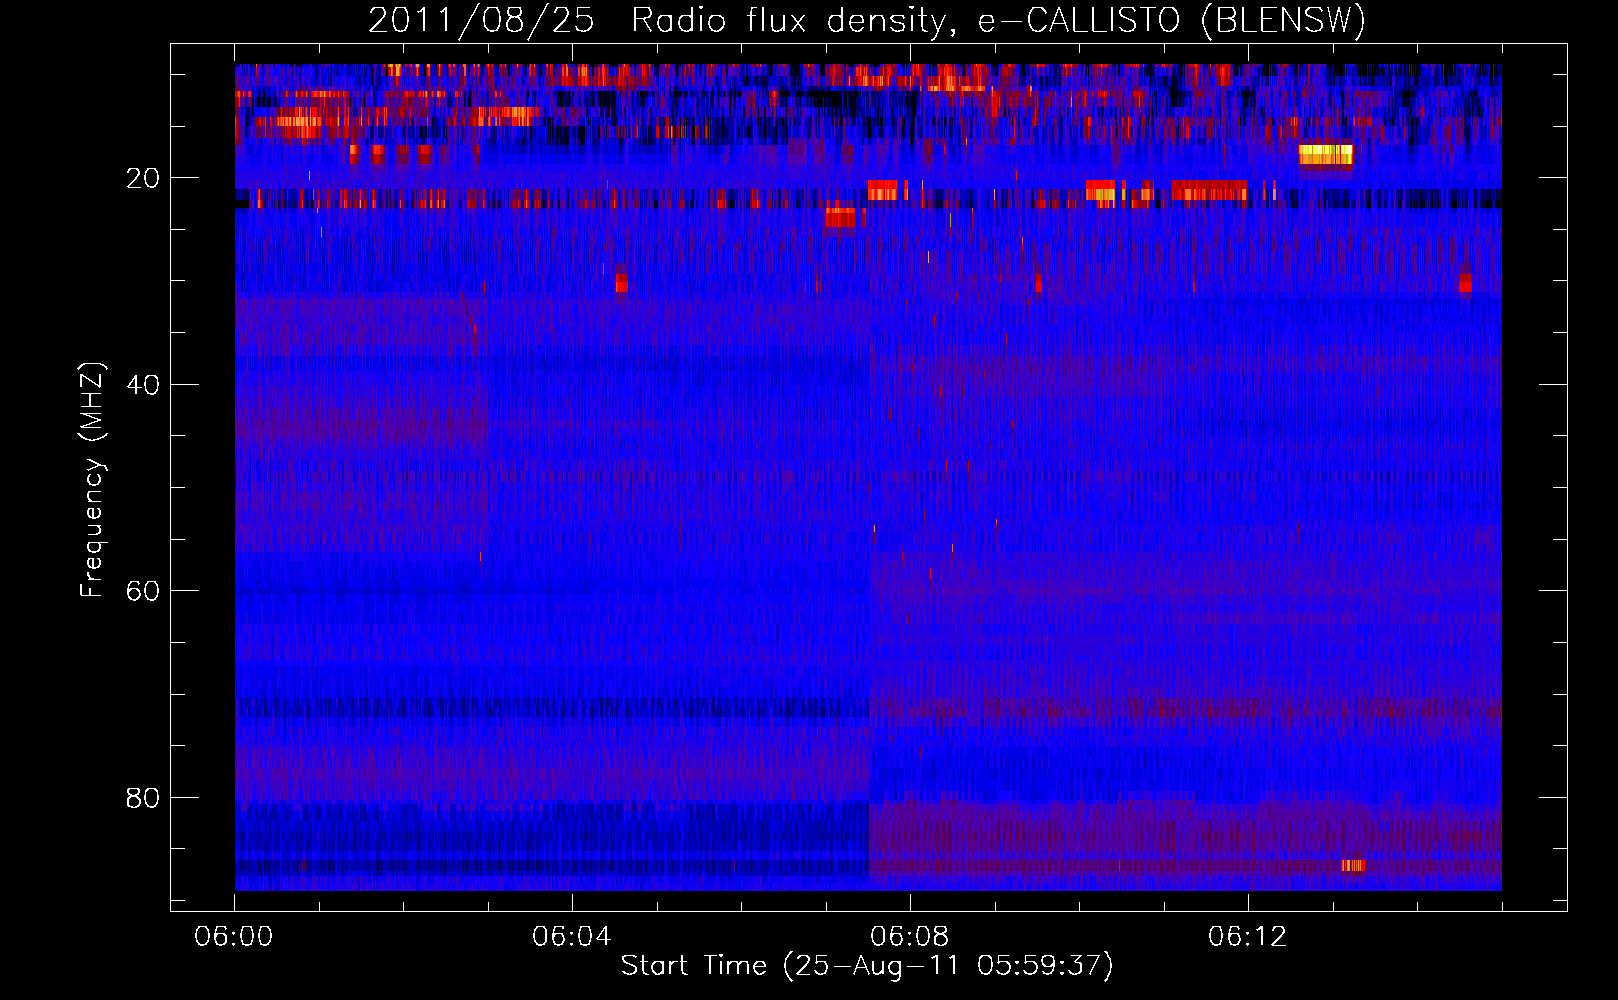
Task: Click the date '2011/08/25' in the title
Action: pyautogui.click(x=482, y=20)
